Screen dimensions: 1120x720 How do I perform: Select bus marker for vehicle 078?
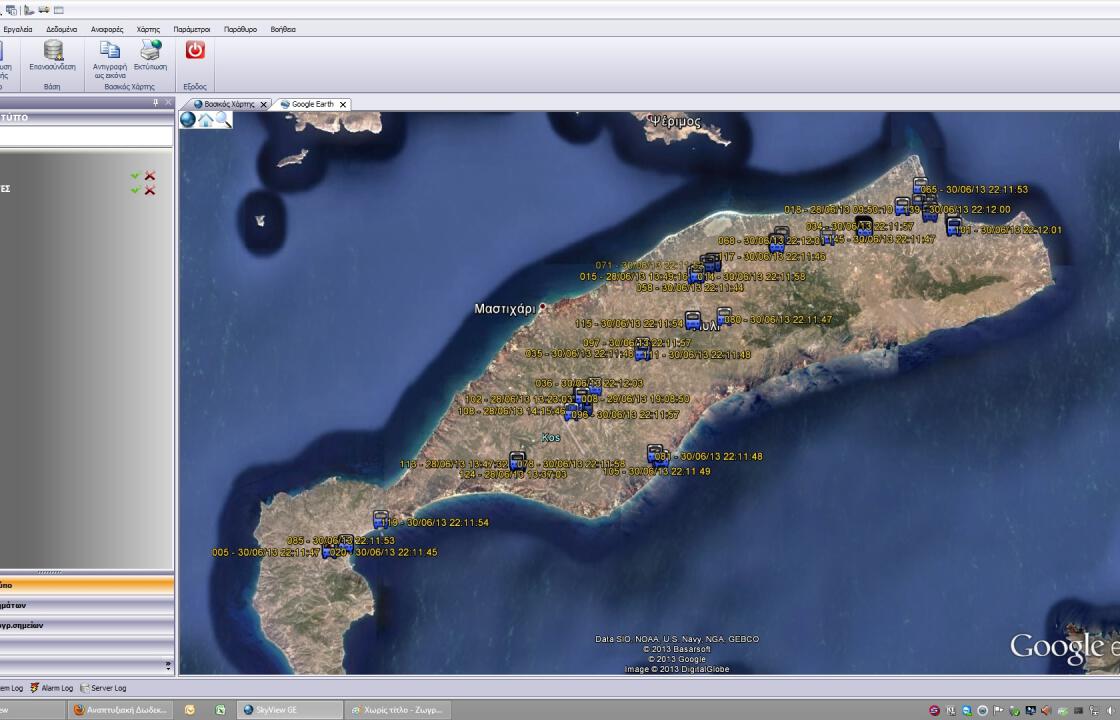pyautogui.click(x=517, y=461)
